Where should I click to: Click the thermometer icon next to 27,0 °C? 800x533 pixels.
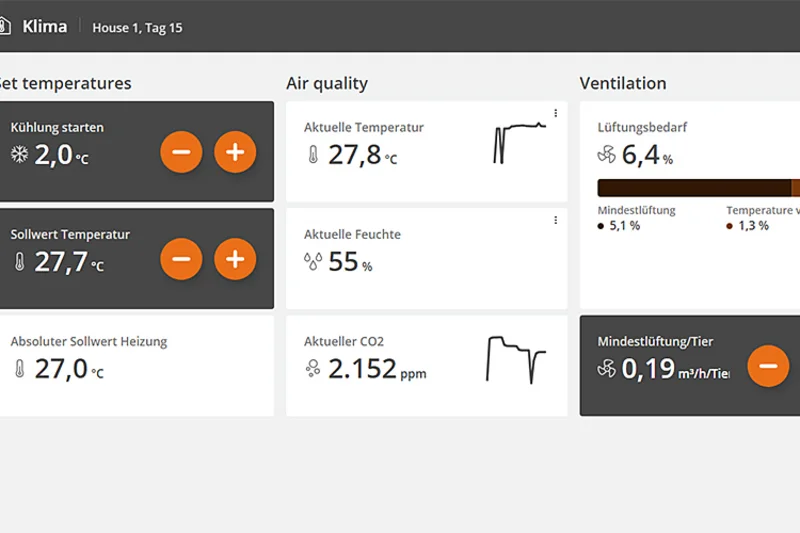click(19, 368)
